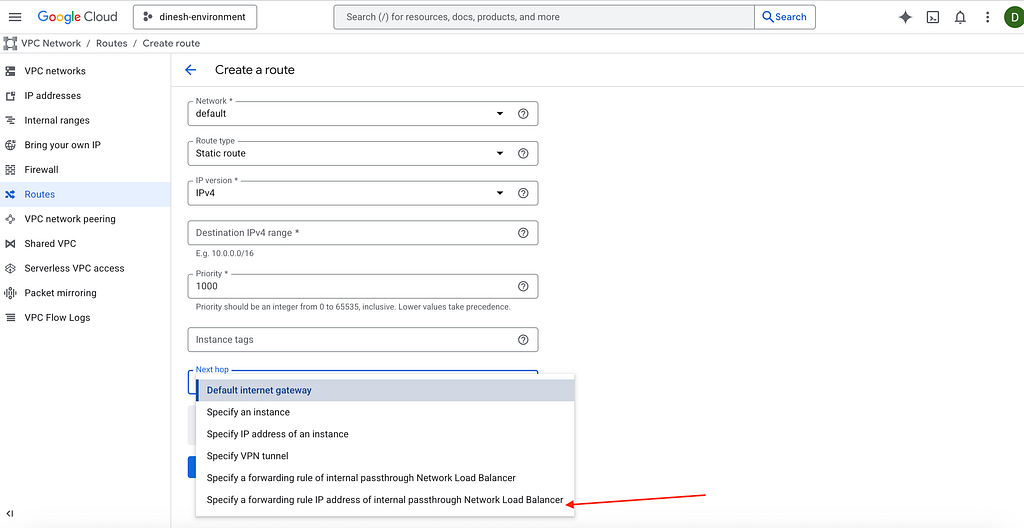Open the dinesh-environment project picker
The width and height of the screenshot is (1024, 528).
click(x=195, y=17)
